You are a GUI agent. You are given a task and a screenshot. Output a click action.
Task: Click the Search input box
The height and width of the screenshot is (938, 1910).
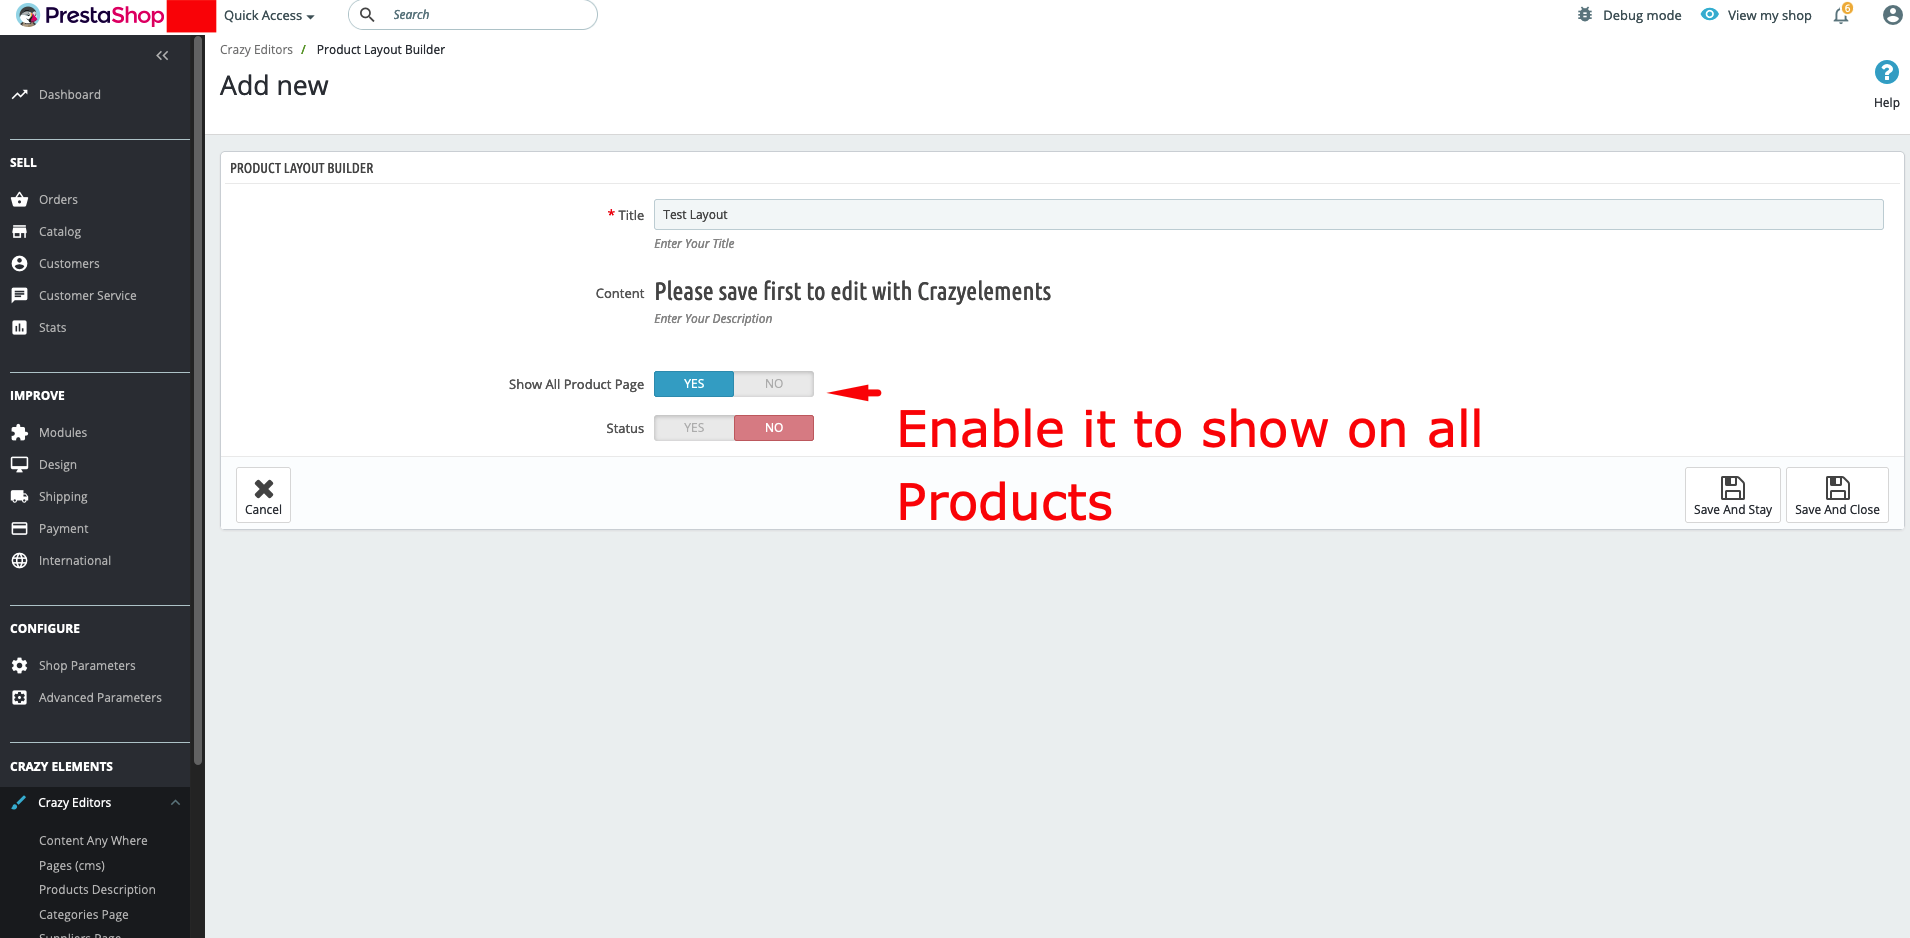click(x=472, y=15)
